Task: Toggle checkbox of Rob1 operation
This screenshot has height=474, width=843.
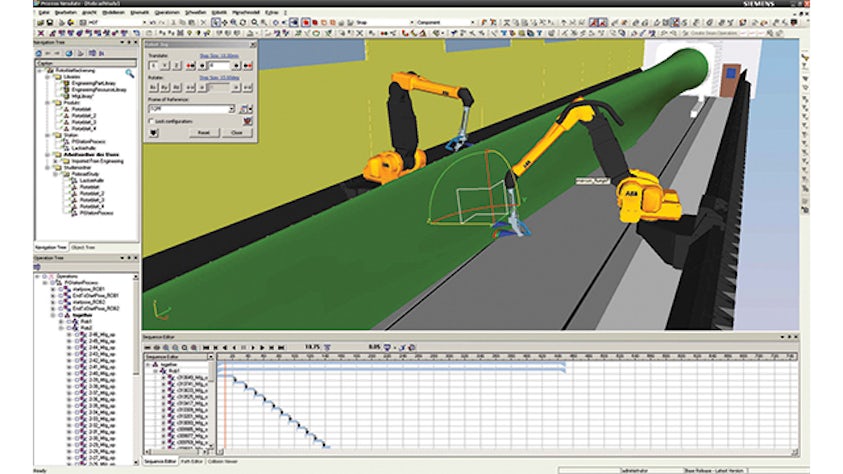Action: point(69,321)
